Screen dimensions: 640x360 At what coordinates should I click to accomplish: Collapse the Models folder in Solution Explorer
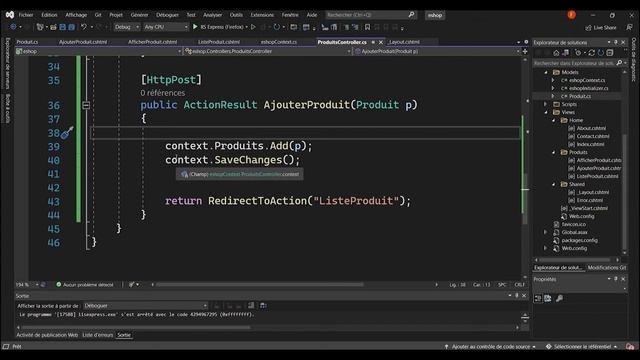[x=546, y=72]
